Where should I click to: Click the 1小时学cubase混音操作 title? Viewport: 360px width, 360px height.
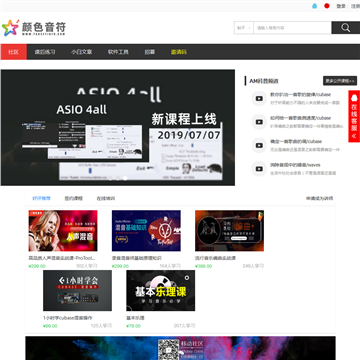(68, 318)
